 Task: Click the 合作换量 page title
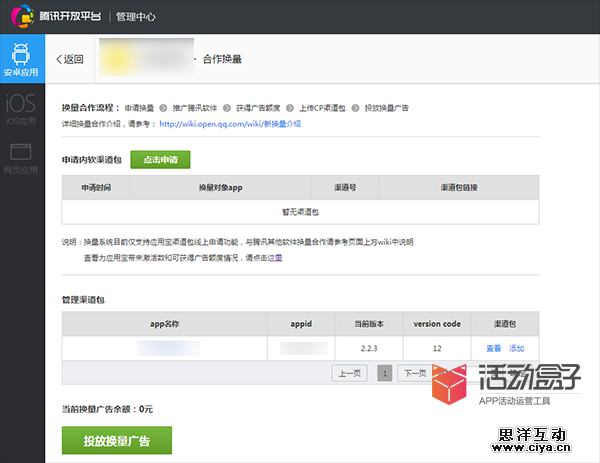221,59
